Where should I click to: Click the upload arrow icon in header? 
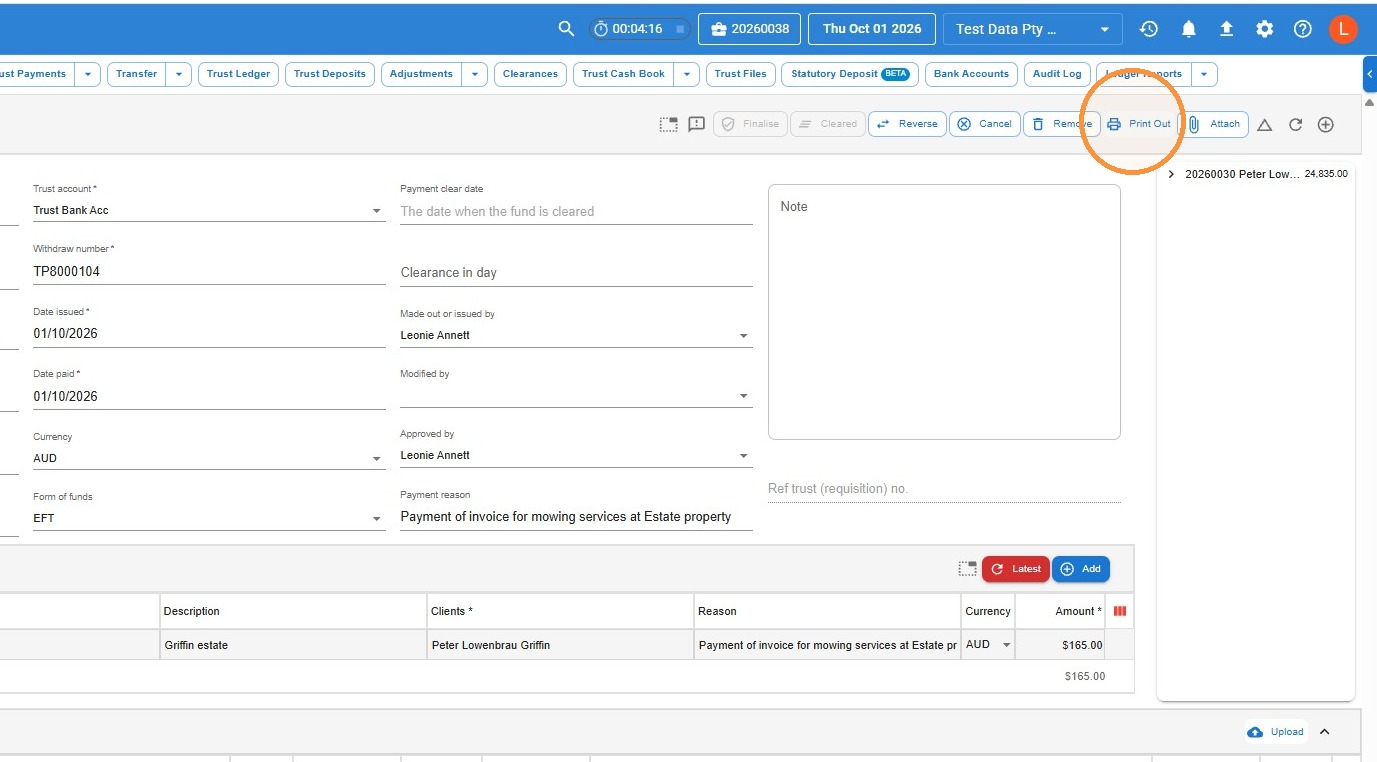click(1226, 29)
